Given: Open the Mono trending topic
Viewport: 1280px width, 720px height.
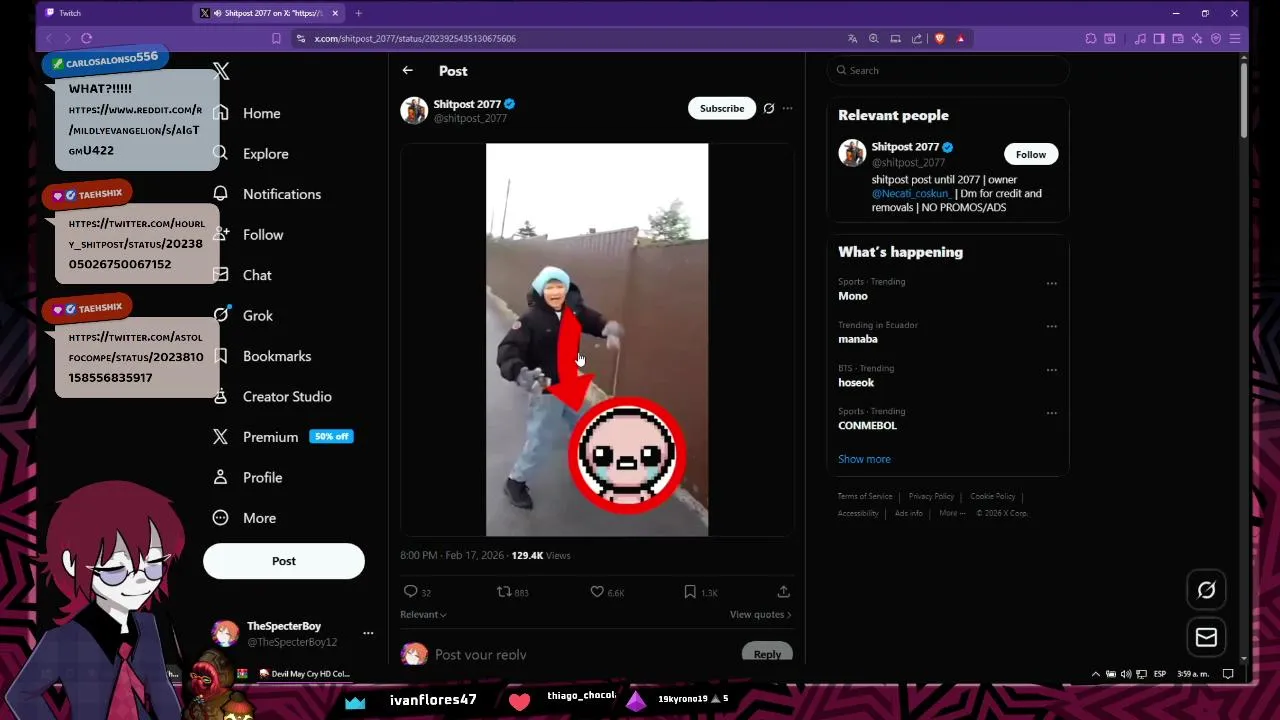Looking at the screenshot, I should point(853,296).
